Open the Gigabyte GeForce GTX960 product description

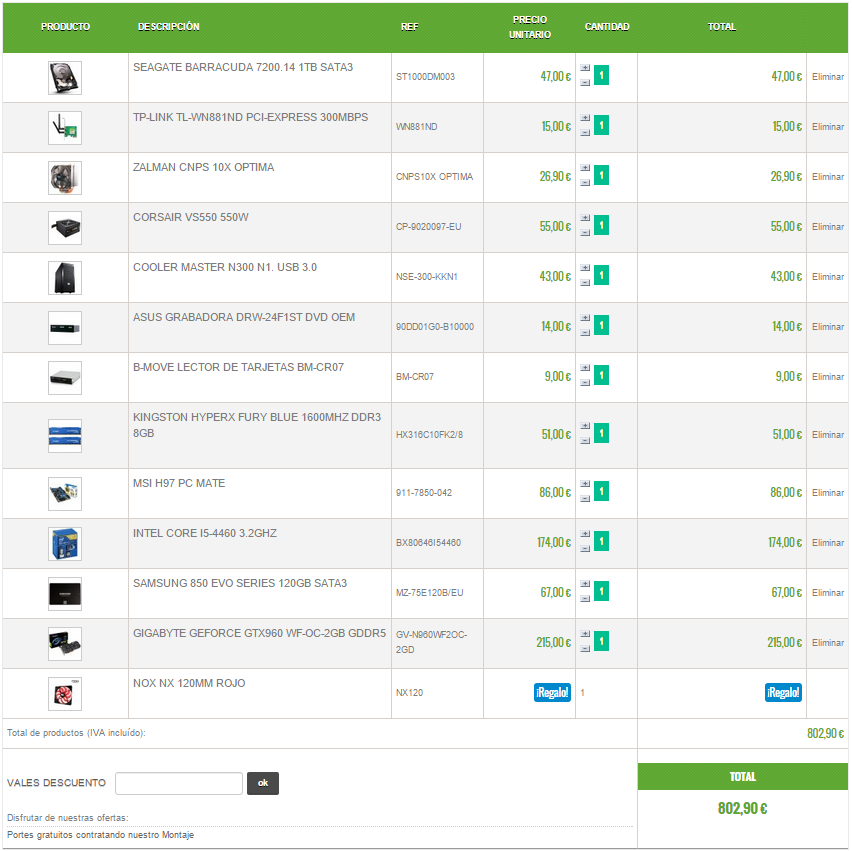coord(259,633)
